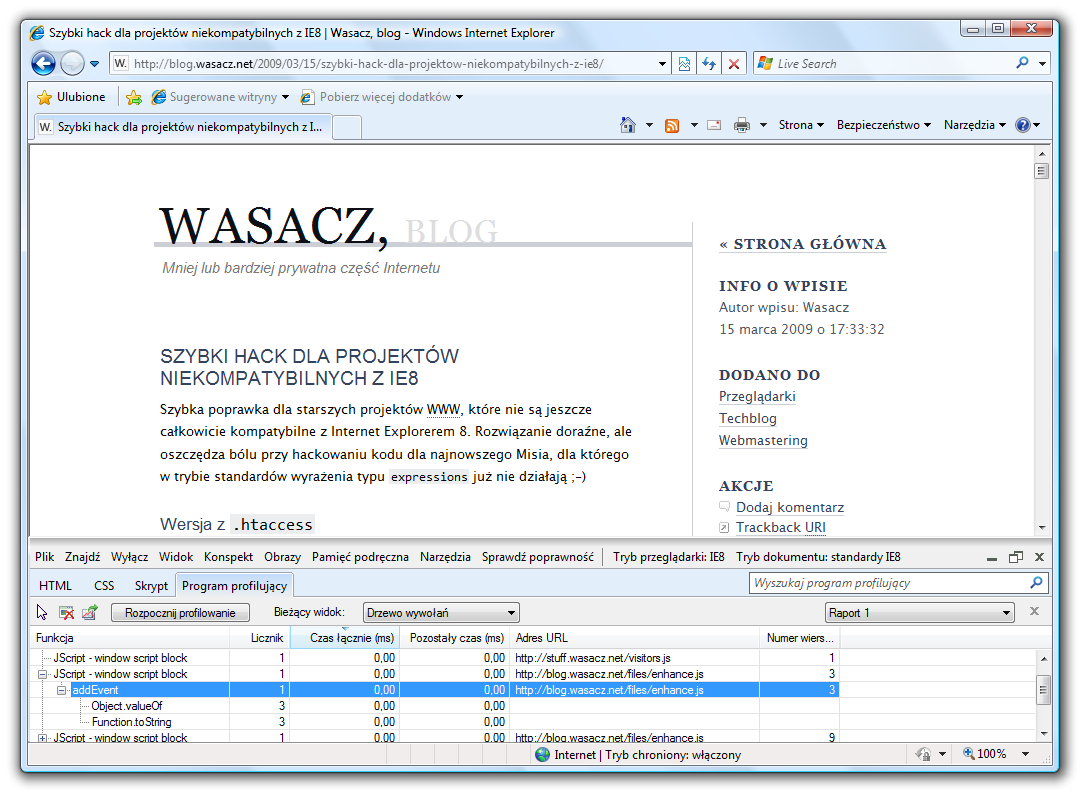Click the Live Search magnifier icon
Screen dimensions: 1080x794
coord(1022,63)
